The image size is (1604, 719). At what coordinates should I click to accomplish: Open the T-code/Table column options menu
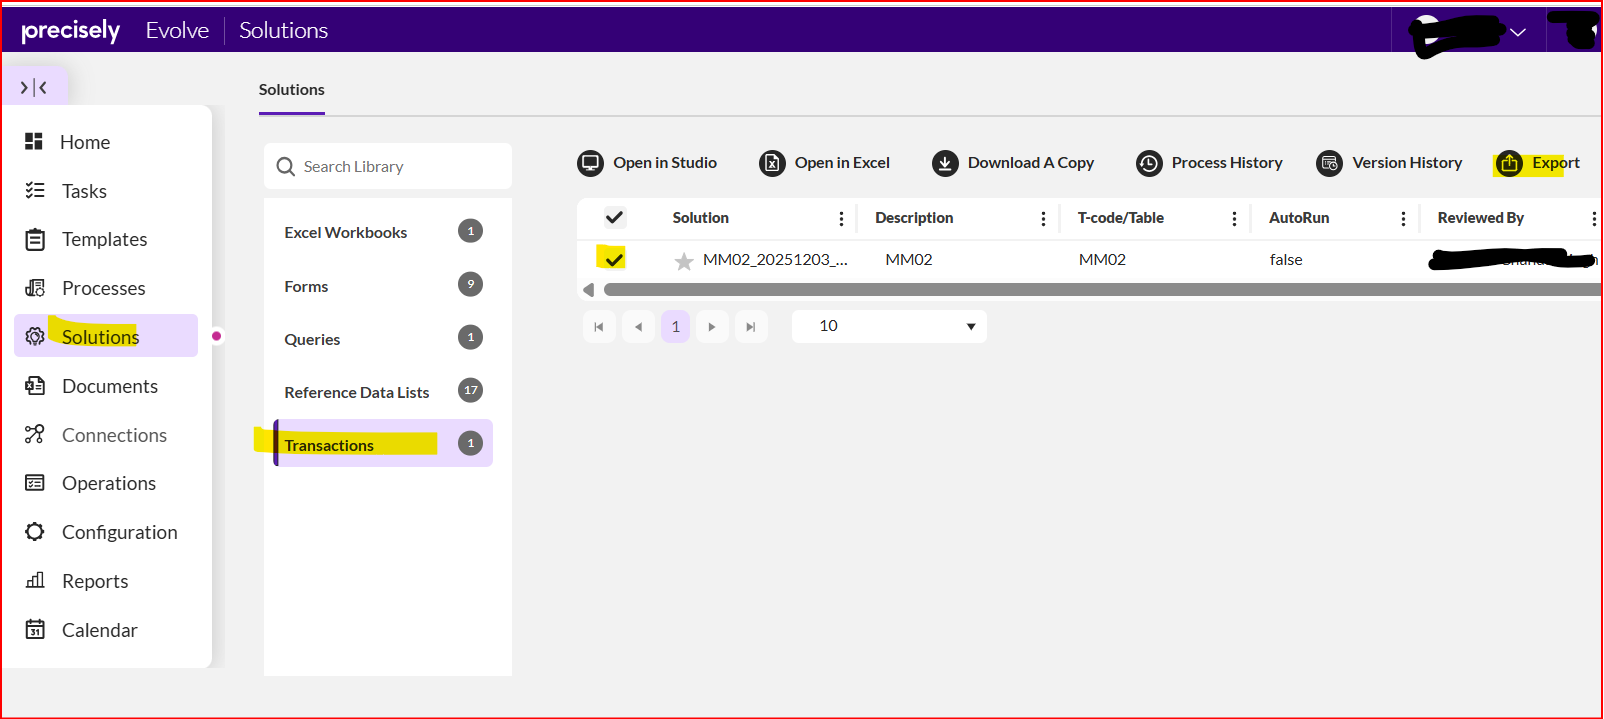pyautogui.click(x=1234, y=218)
